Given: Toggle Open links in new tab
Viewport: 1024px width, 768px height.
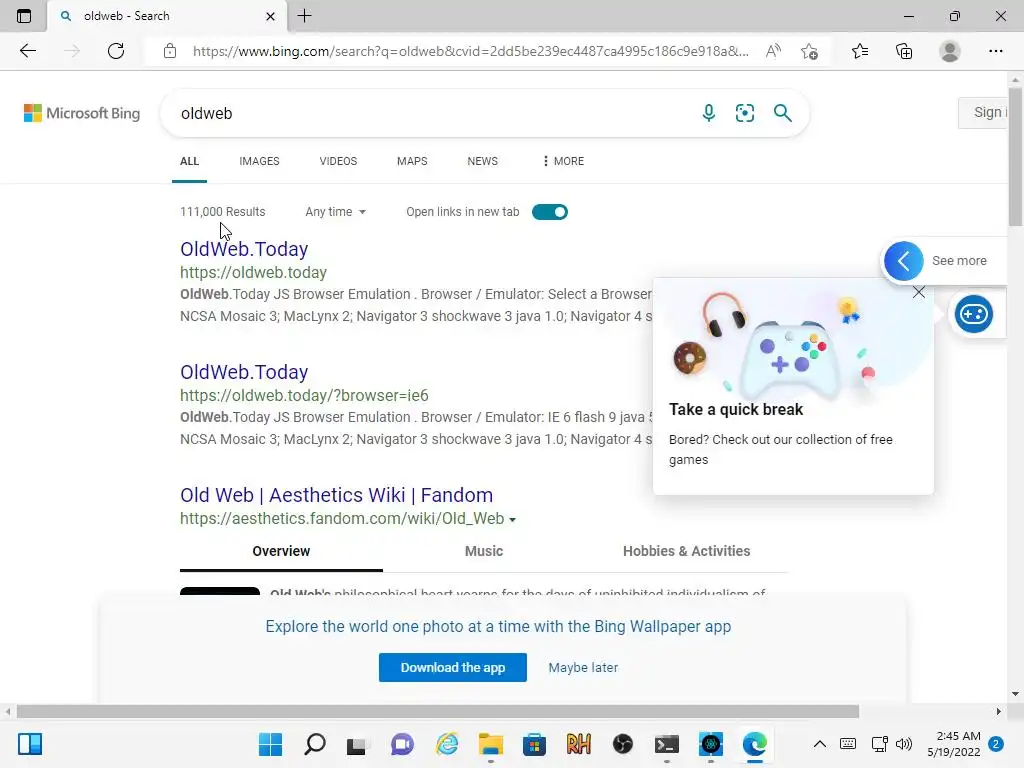Looking at the screenshot, I should [550, 212].
